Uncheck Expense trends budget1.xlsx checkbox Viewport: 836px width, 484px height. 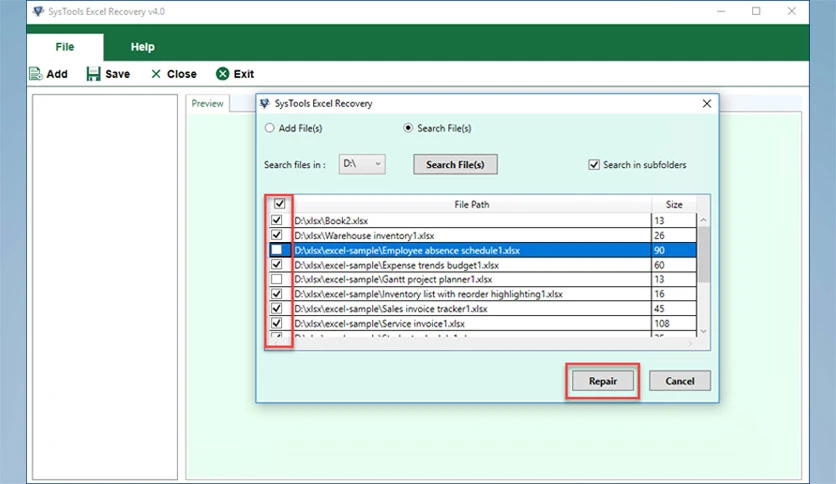pyautogui.click(x=277, y=264)
